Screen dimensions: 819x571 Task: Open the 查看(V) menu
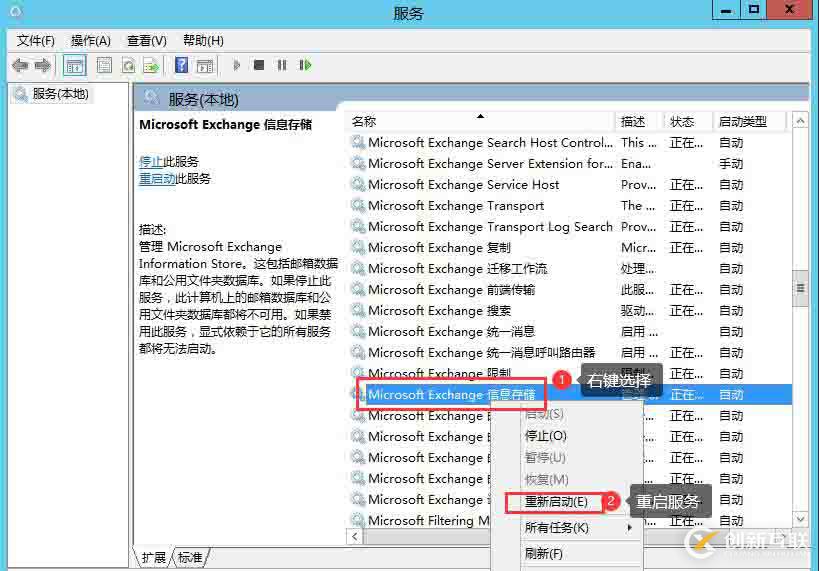pos(147,41)
